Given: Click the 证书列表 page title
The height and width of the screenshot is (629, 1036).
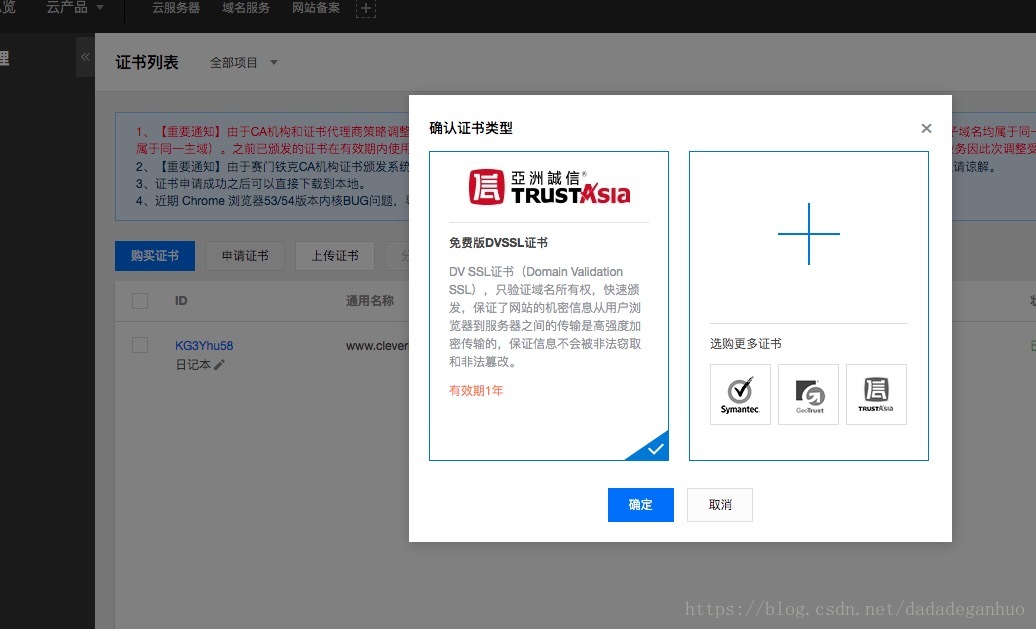Looking at the screenshot, I should tap(147, 62).
